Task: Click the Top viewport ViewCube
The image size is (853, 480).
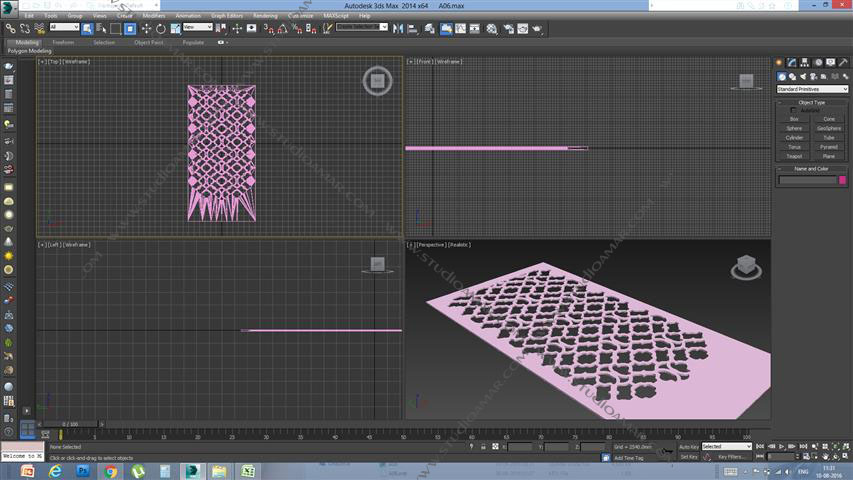Action: [377, 80]
